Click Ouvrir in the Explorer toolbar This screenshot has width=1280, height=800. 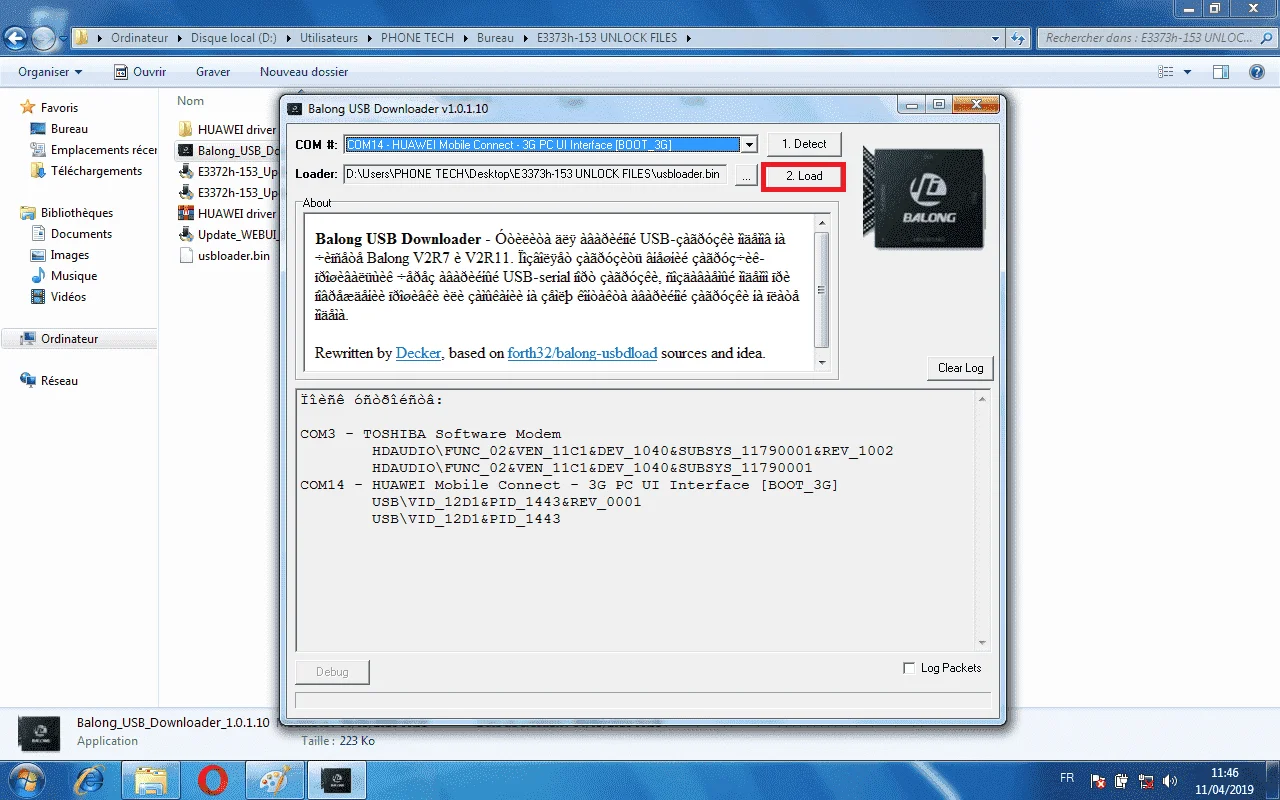pos(139,72)
